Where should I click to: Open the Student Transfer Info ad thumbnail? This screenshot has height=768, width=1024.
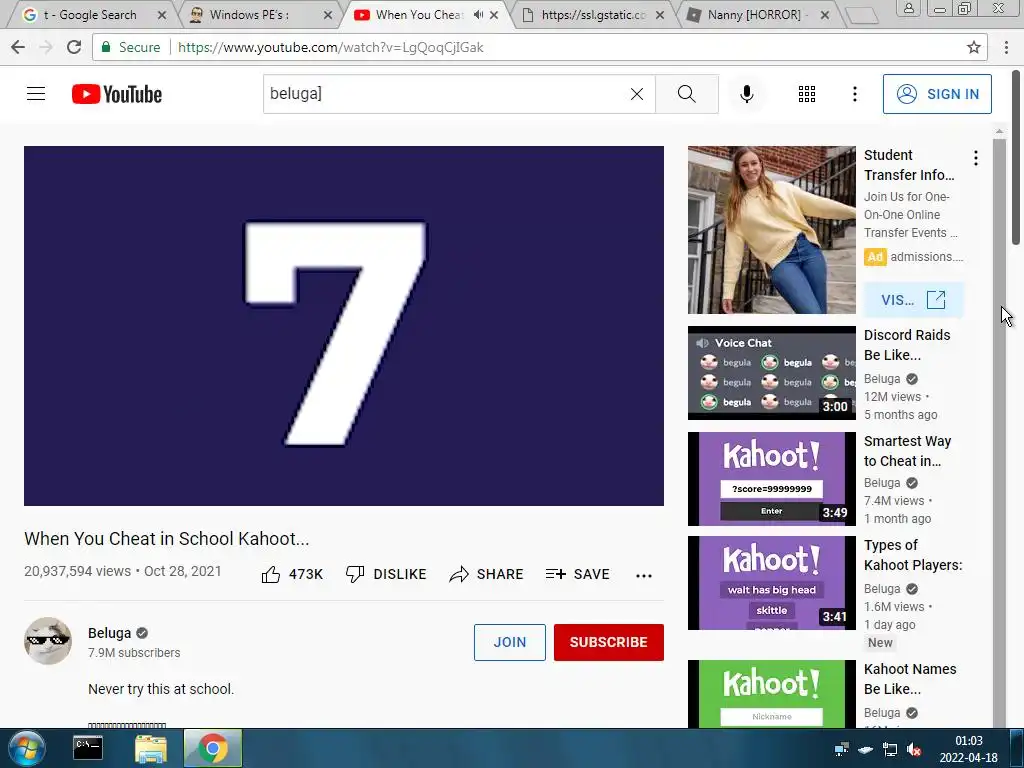[x=771, y=230]
